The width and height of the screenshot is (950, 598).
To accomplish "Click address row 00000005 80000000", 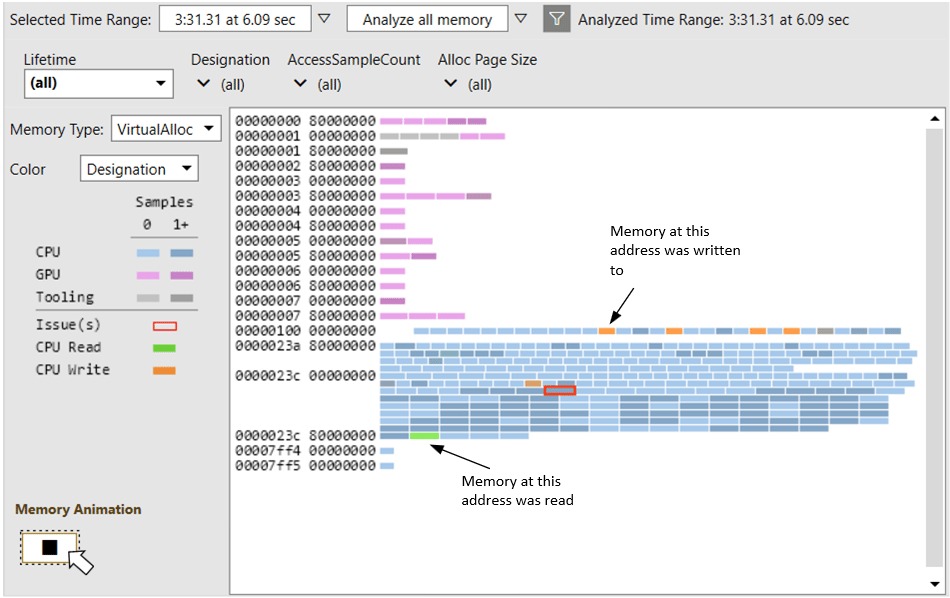I will click(x=305, y=256).
